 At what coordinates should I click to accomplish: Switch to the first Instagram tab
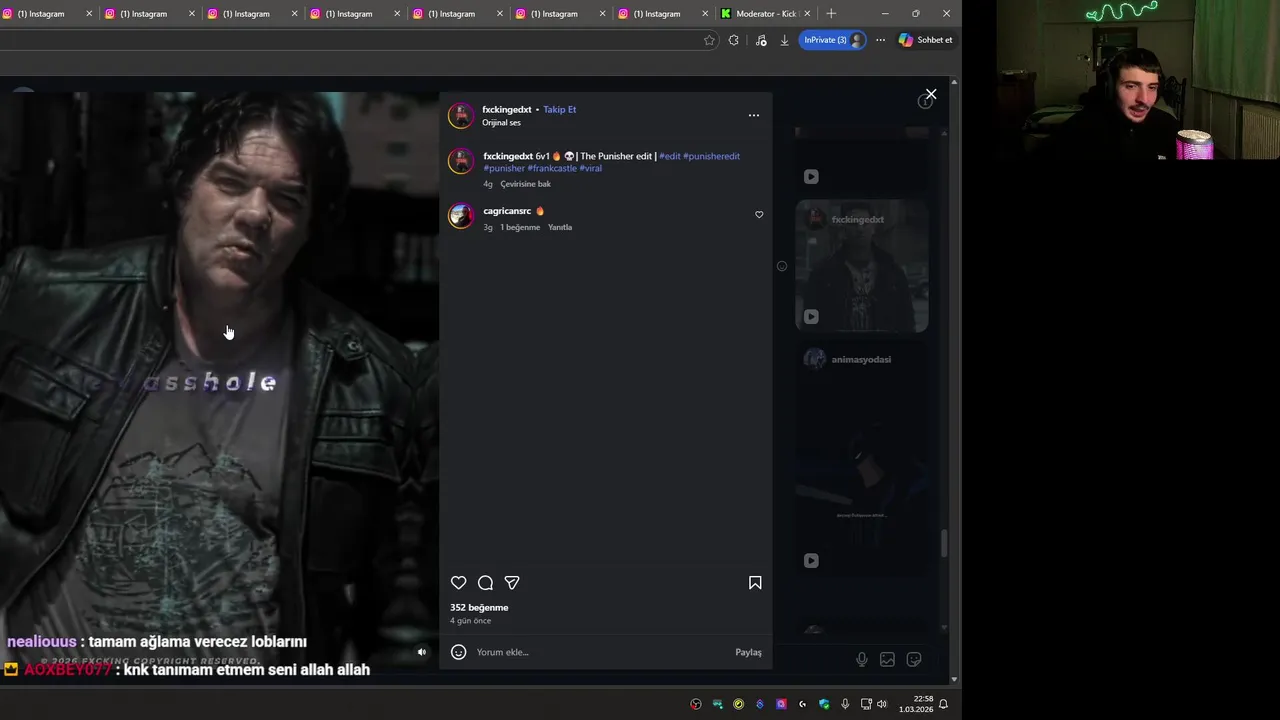click(41, 14)
